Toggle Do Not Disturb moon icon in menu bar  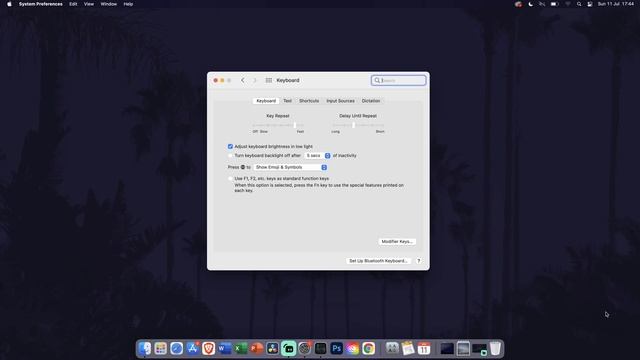(530, 4)
